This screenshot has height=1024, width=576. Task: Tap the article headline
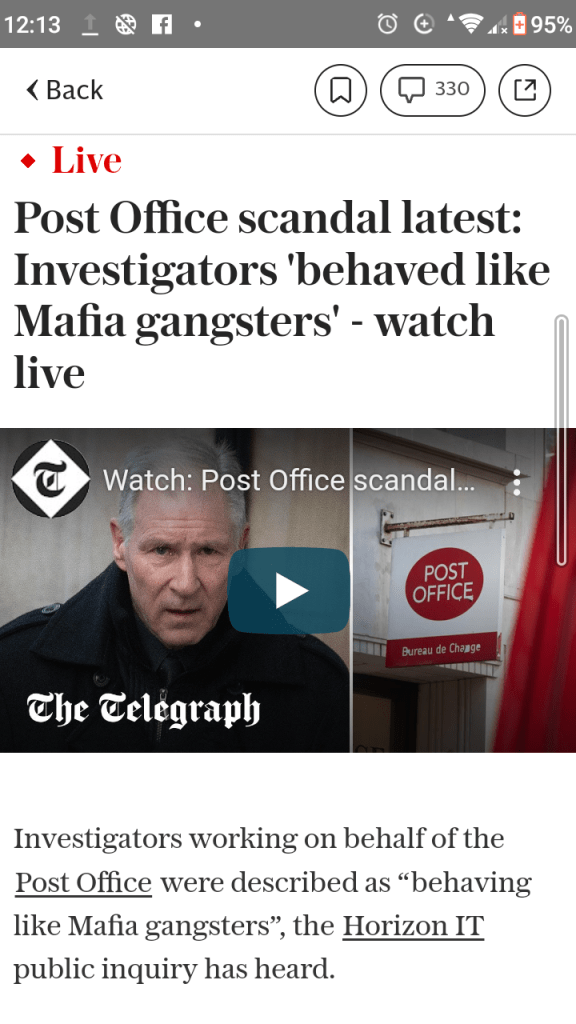[x=282, y=294]
